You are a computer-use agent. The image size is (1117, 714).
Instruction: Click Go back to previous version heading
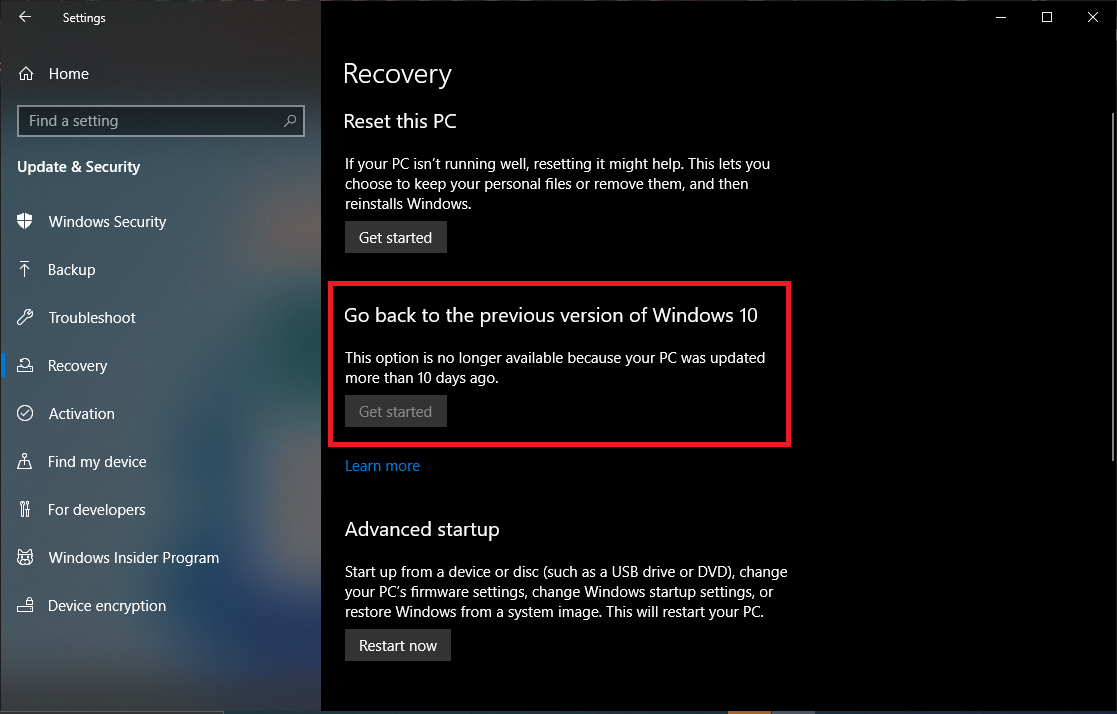click(551, 315)
